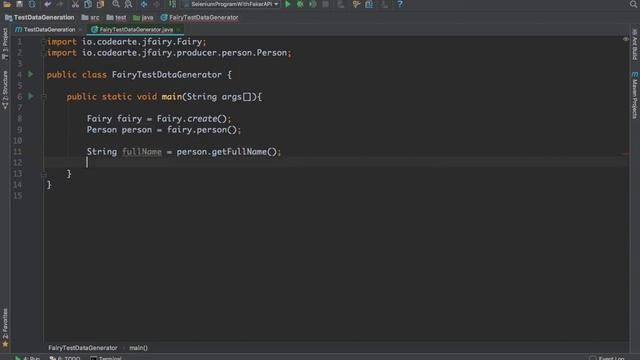
Task: Click the Project Structure icon in the toolbar
Action: click(369, 4)
